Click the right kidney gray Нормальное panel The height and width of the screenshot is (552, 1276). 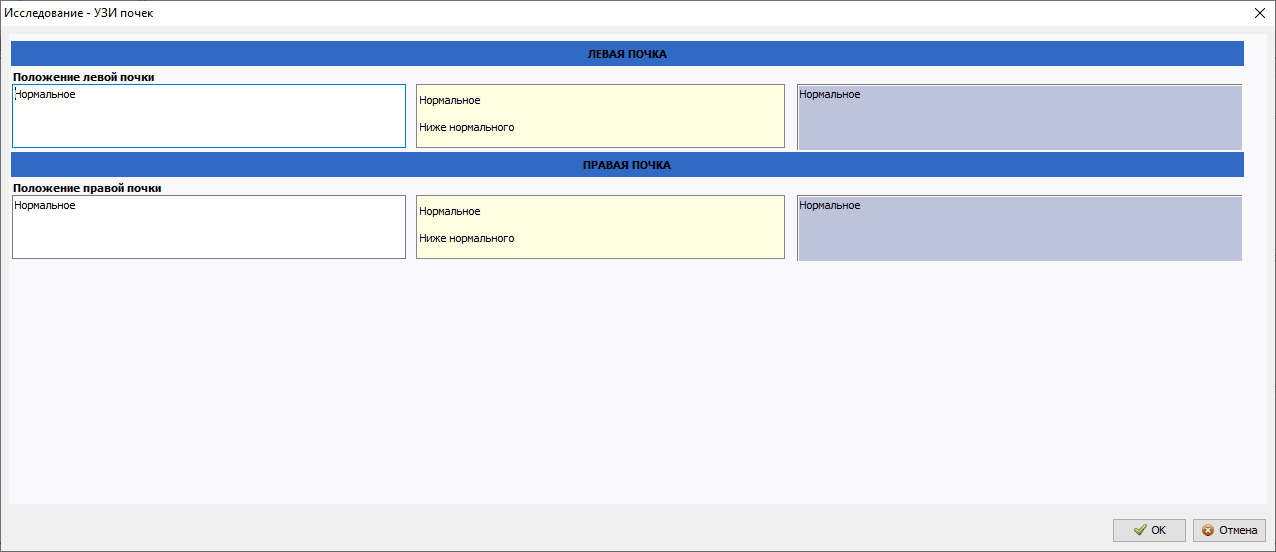click(x=1019, y=229)
